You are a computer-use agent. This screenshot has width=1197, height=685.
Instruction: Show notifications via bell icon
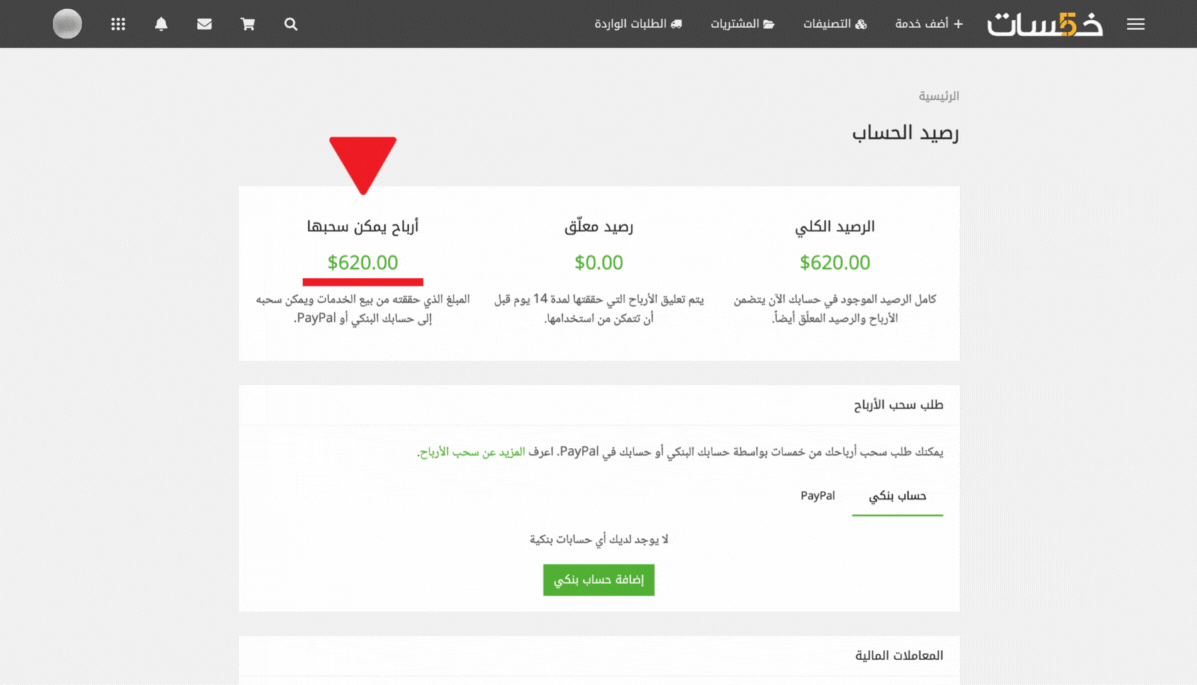coord(161,24)
